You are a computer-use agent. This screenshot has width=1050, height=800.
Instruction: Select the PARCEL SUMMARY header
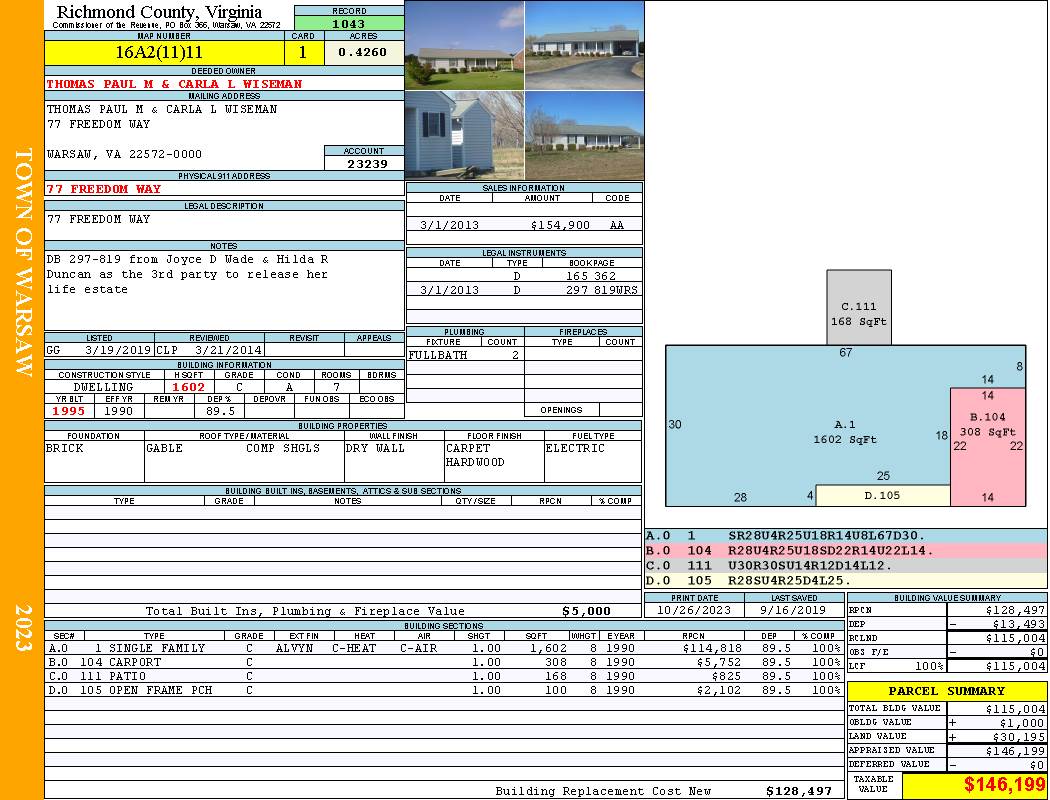(946, 691)
